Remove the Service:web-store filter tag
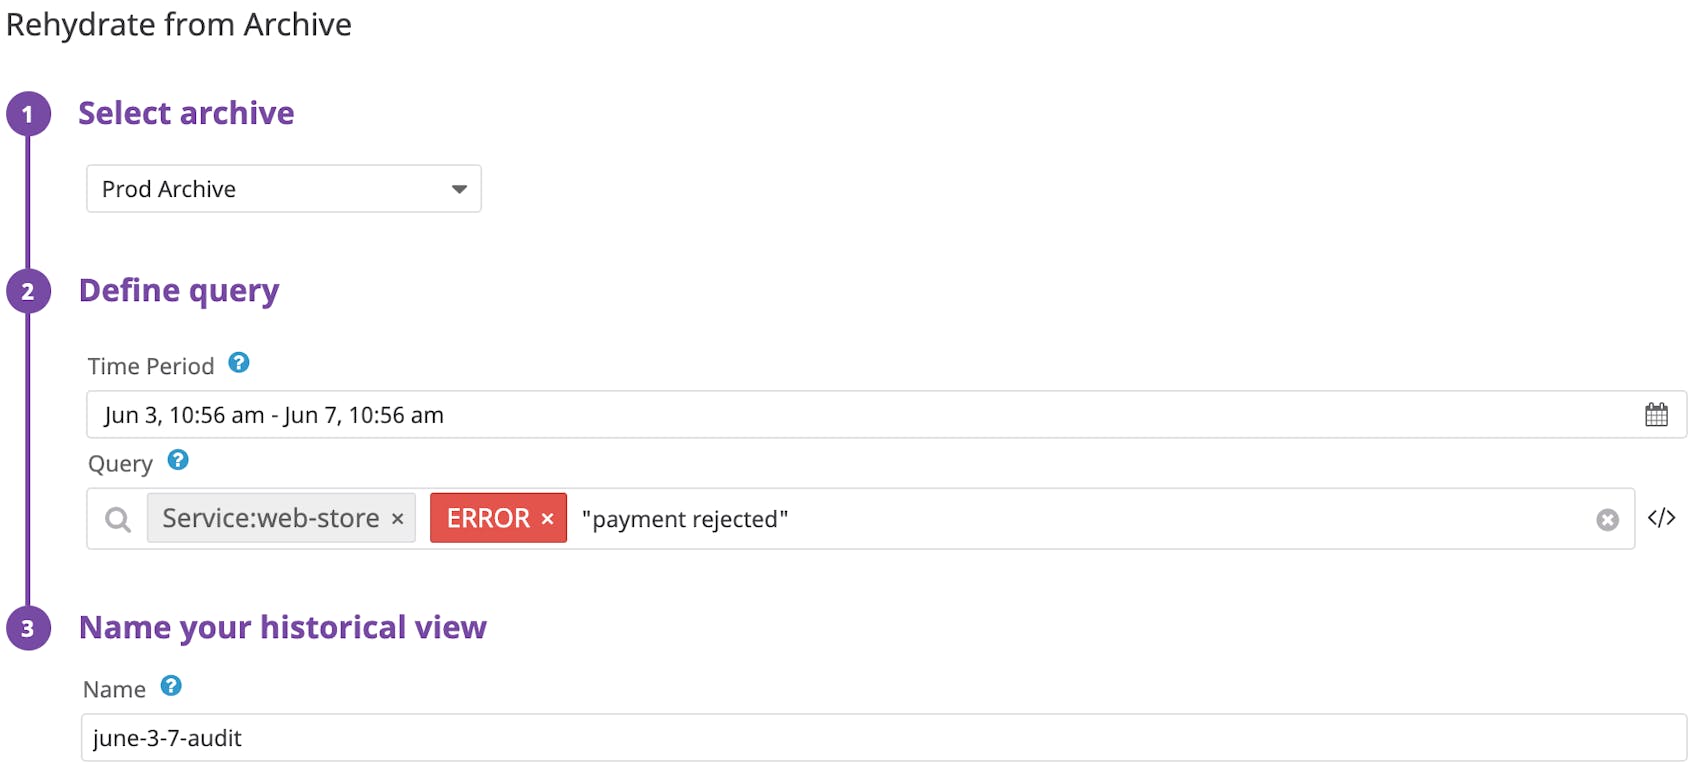 click(397, 518)
